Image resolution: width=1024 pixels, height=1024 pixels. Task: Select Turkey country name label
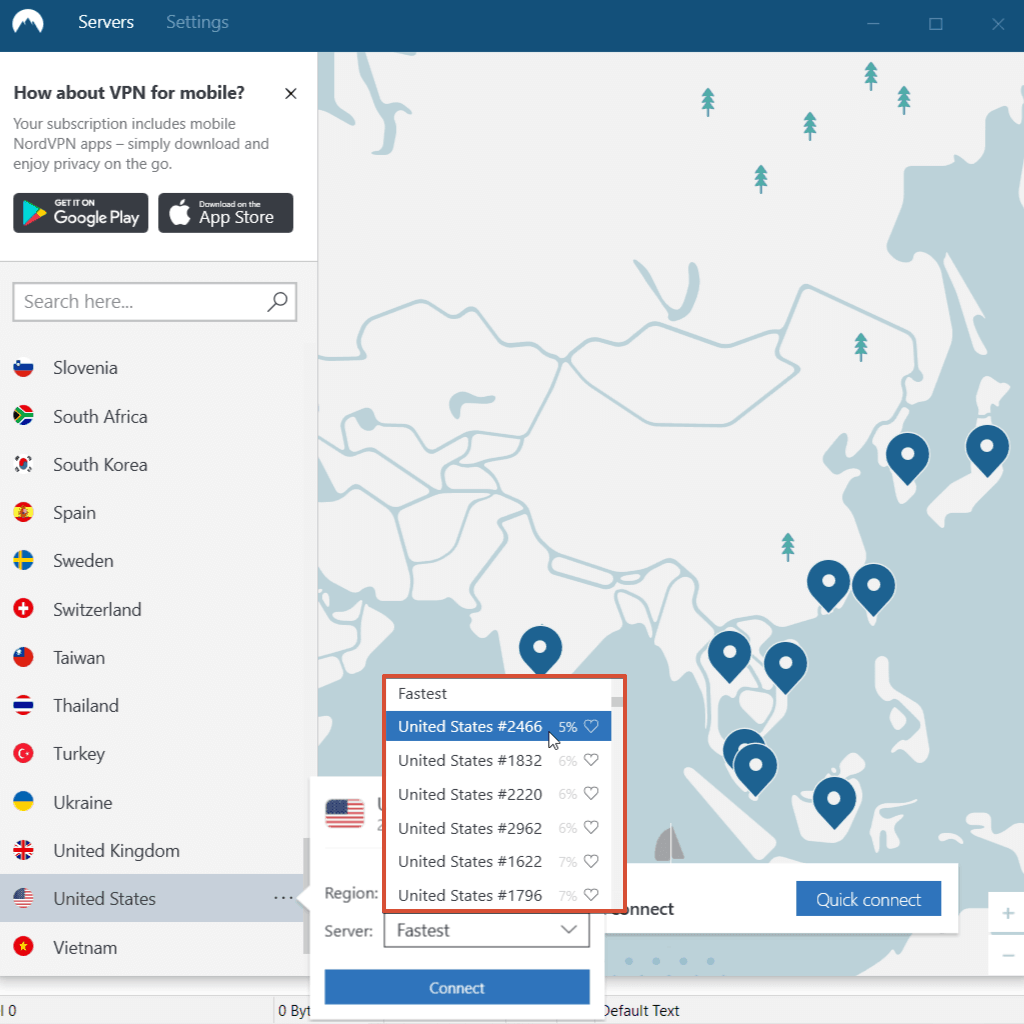coord(79,754)
